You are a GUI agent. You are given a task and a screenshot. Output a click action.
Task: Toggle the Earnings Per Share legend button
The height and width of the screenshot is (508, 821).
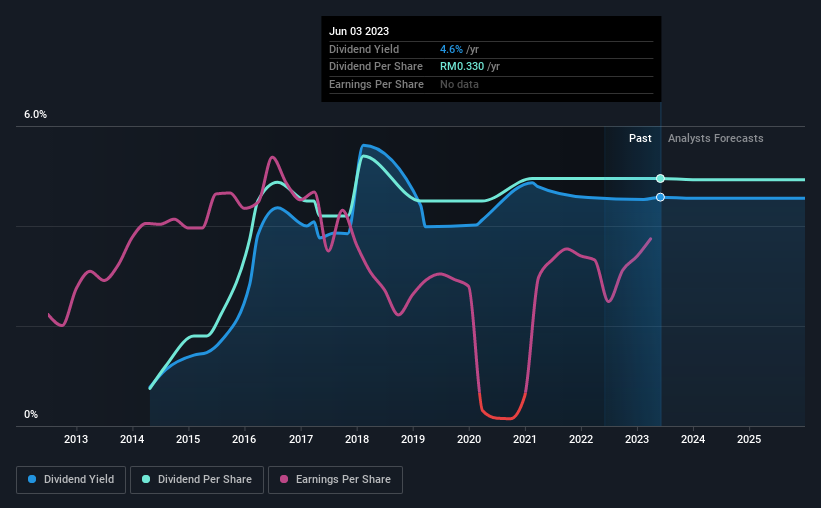click(x=335, y=480)
